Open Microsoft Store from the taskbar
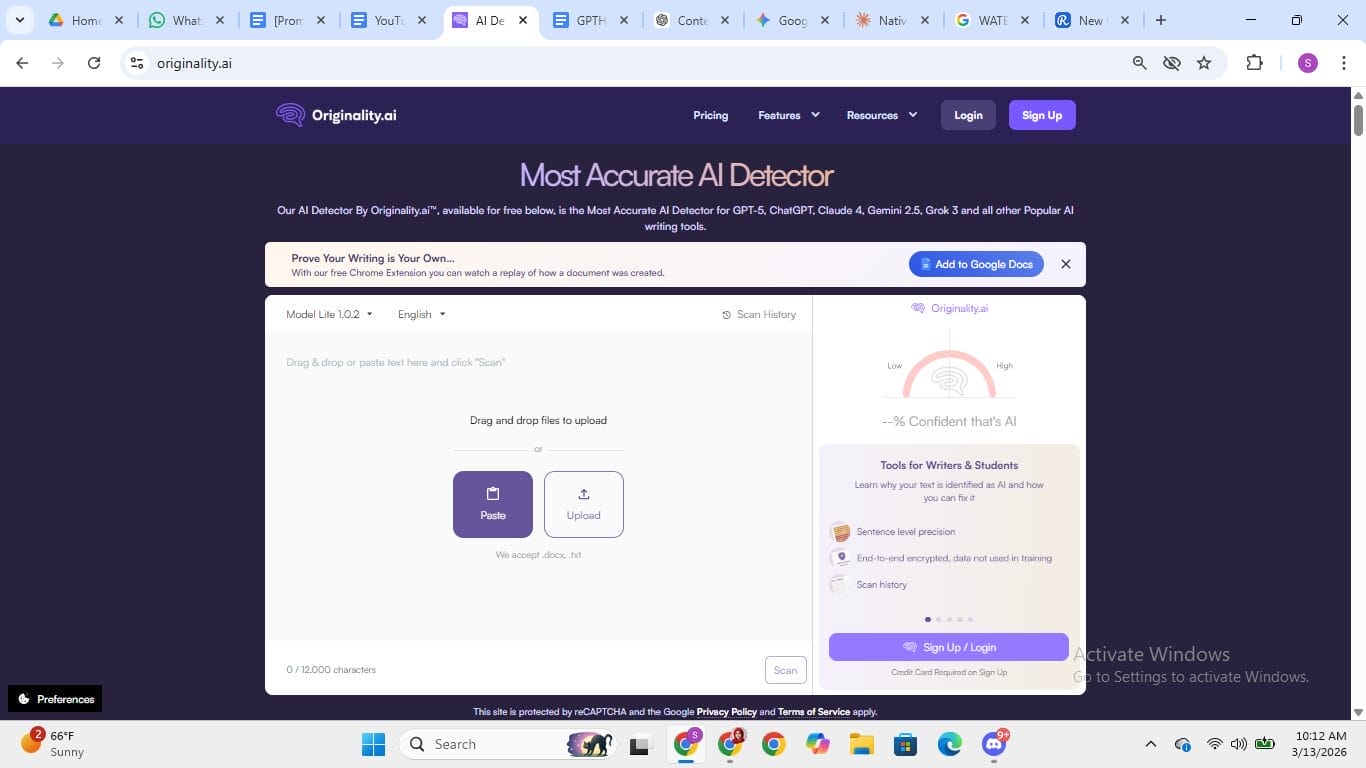This screenshot has height=768, width=1366. (x=906, y=744)
